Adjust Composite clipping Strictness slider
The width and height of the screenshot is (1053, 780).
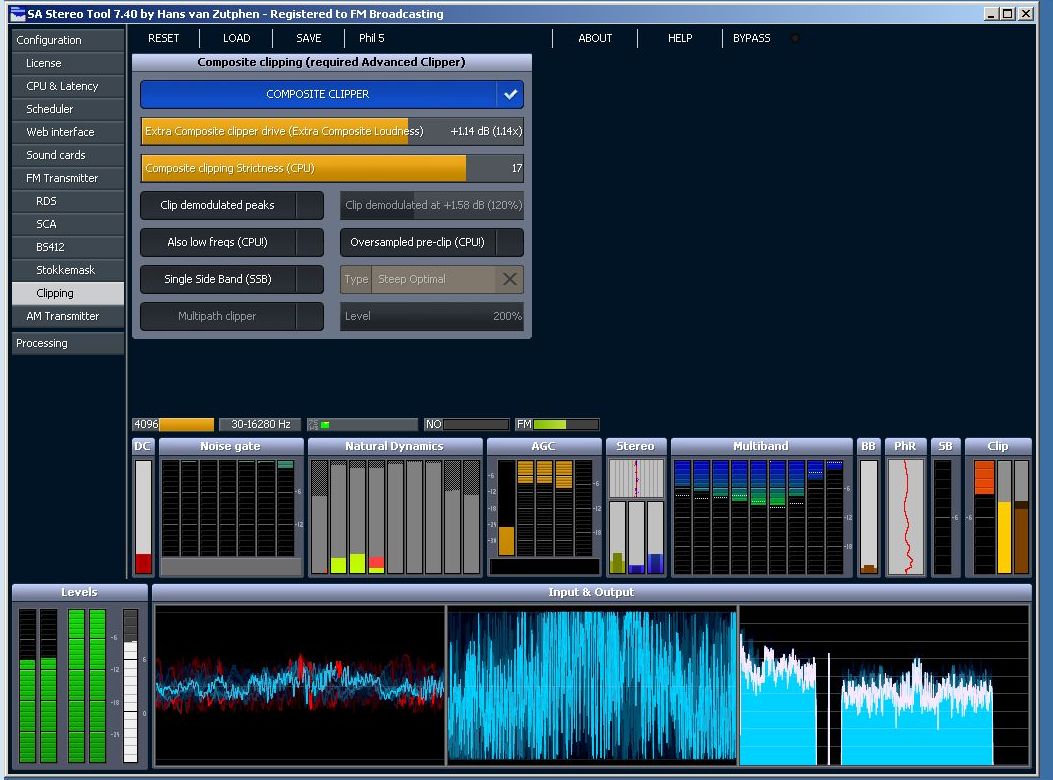(x=332, y=168)
